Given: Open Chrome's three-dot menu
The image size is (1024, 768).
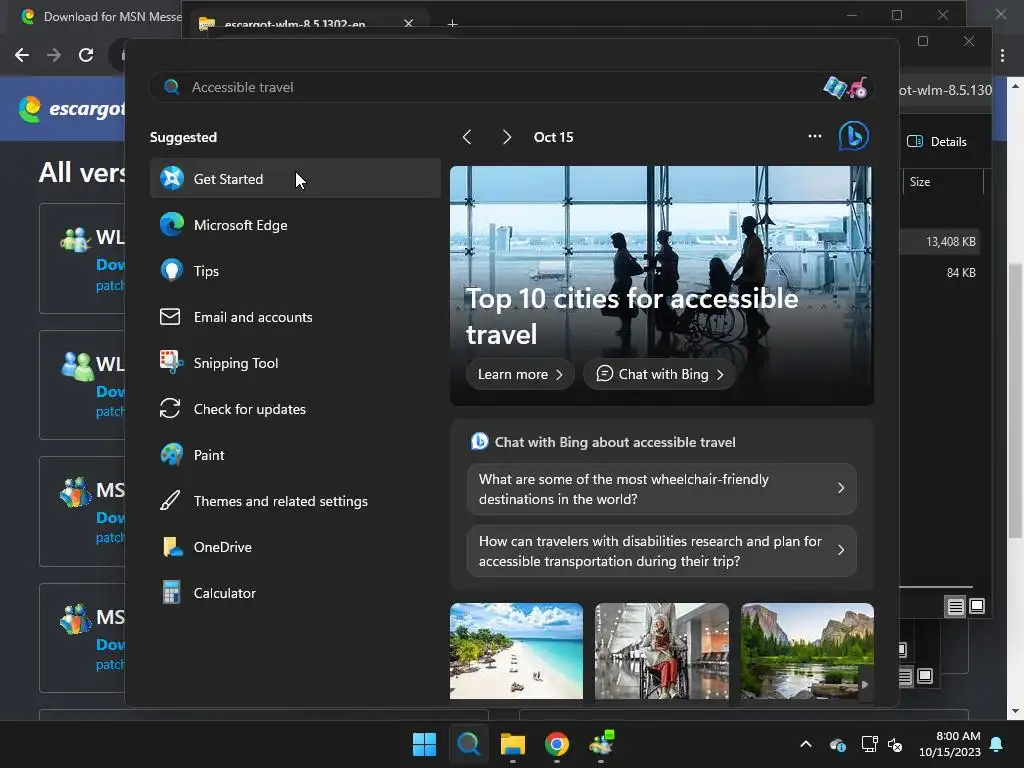Looking at the screenshot, I should coord(1002,56).
